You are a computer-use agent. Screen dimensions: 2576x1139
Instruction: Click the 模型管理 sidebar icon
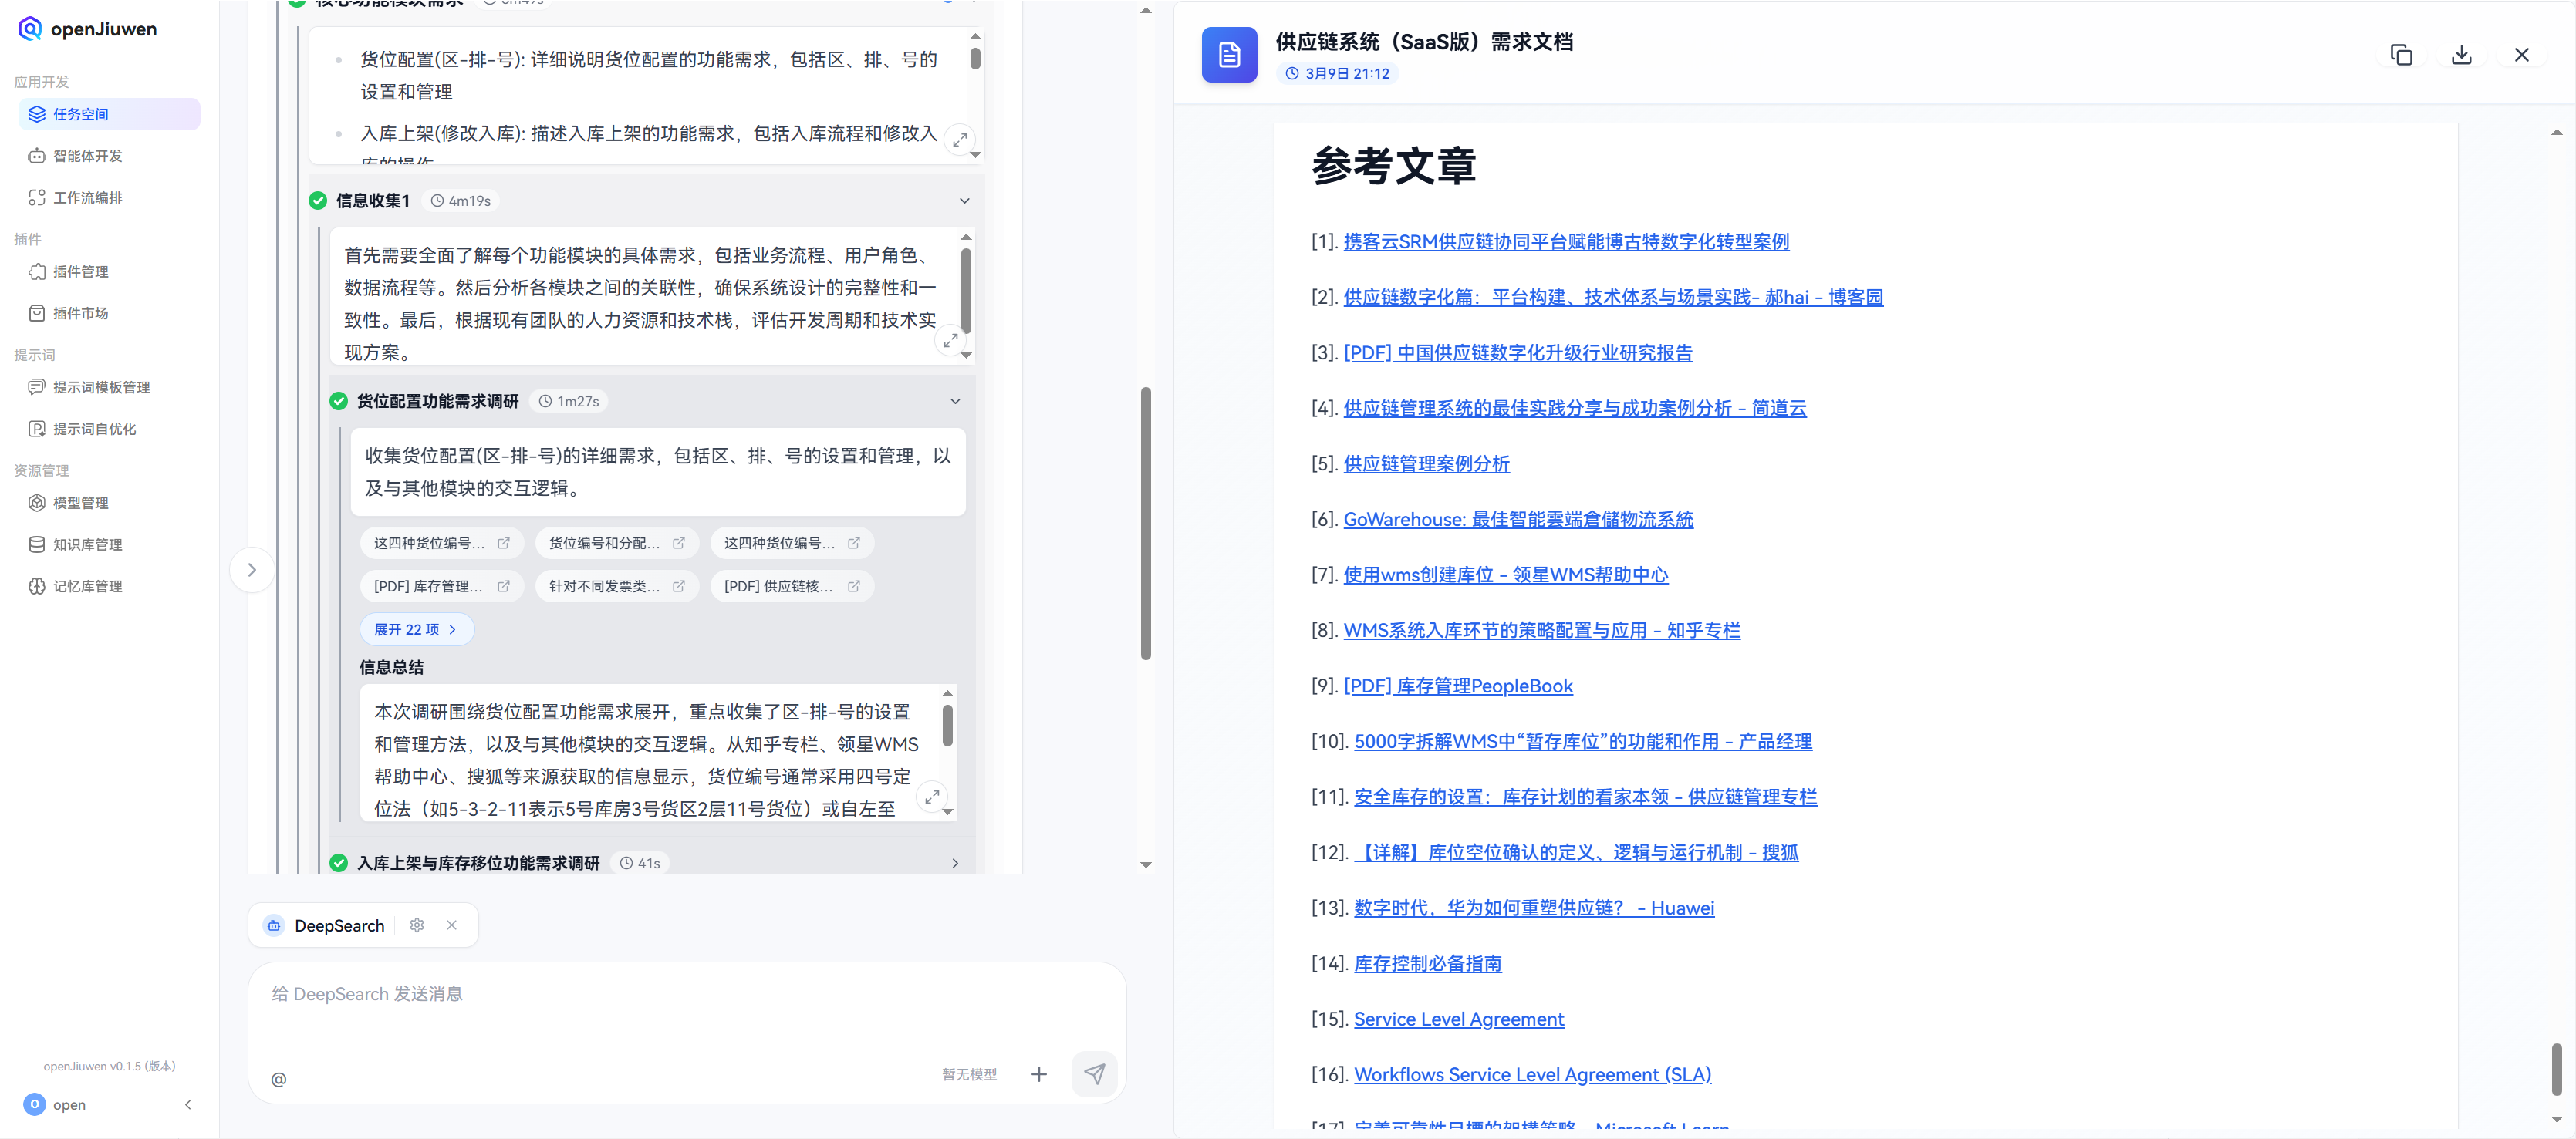coord(37,503)
